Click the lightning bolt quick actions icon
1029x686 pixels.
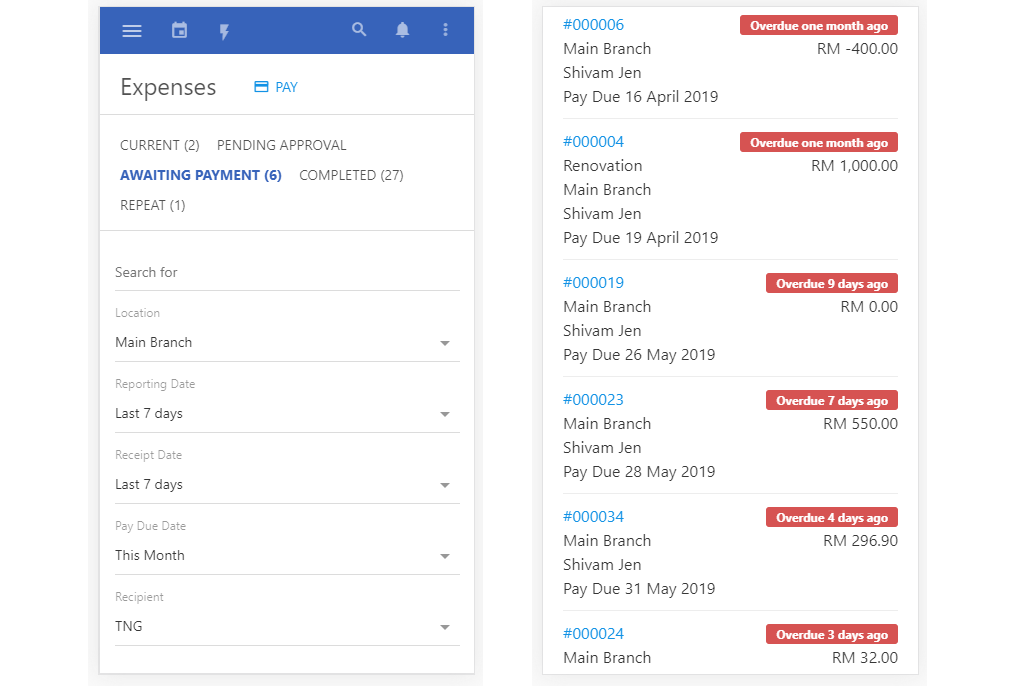[x=224, y=30]
